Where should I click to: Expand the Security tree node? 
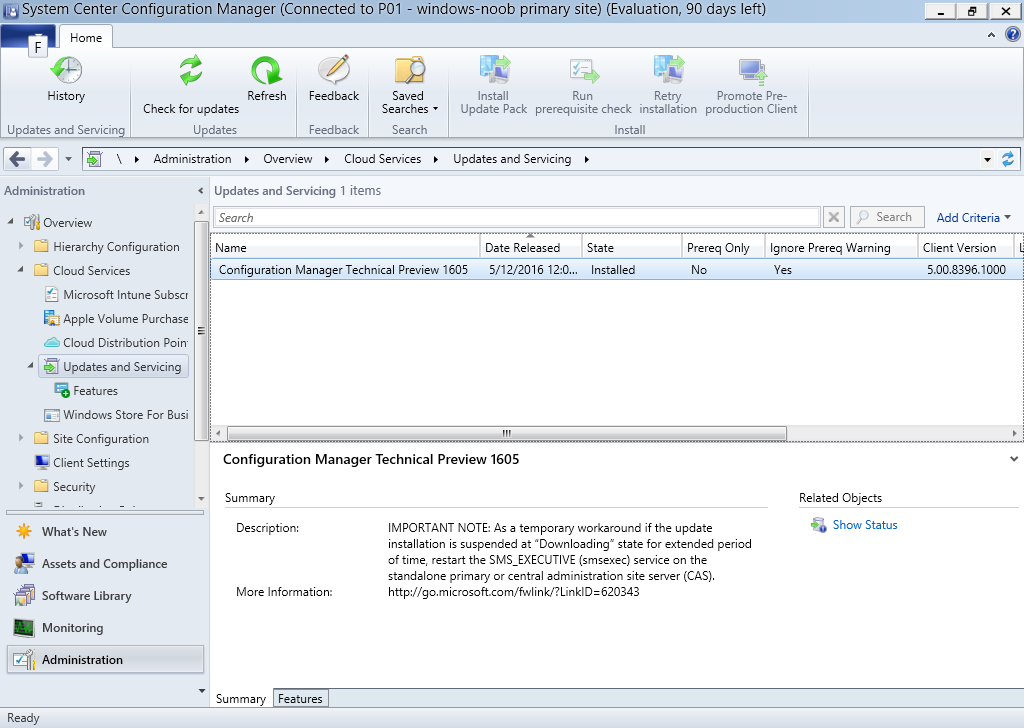tap(21, 486)
